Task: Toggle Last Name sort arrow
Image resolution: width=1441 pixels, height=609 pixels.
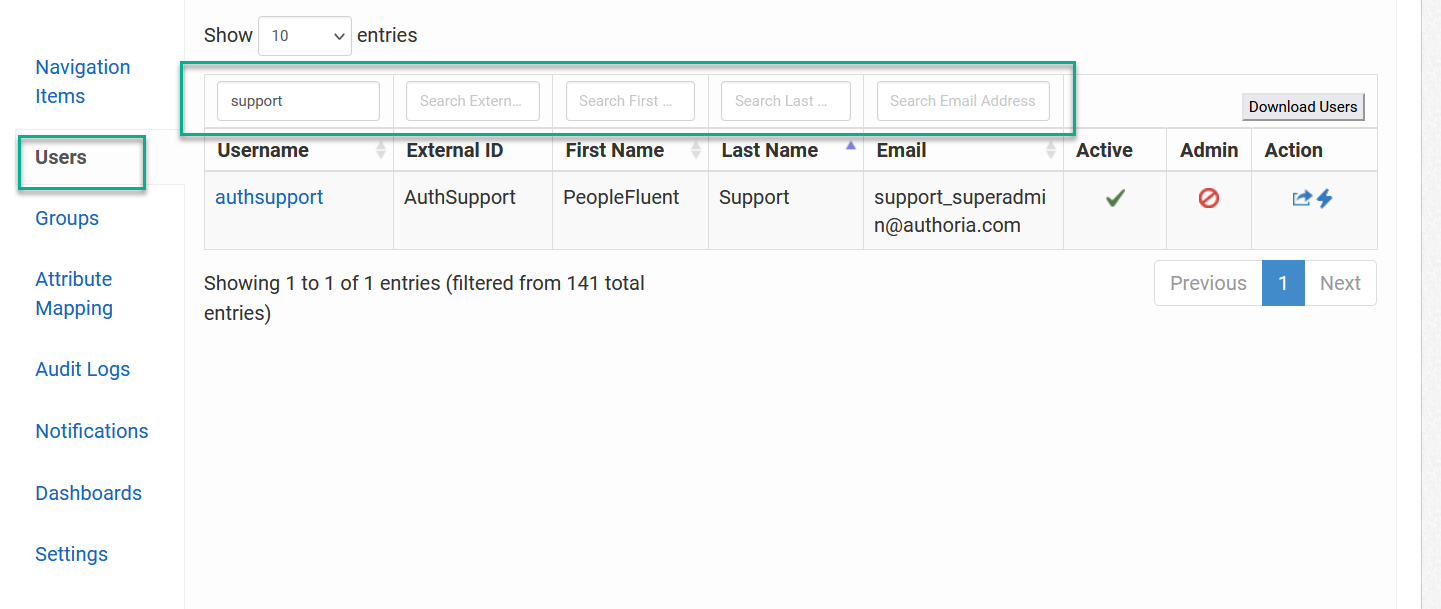Action: point(851,146)
